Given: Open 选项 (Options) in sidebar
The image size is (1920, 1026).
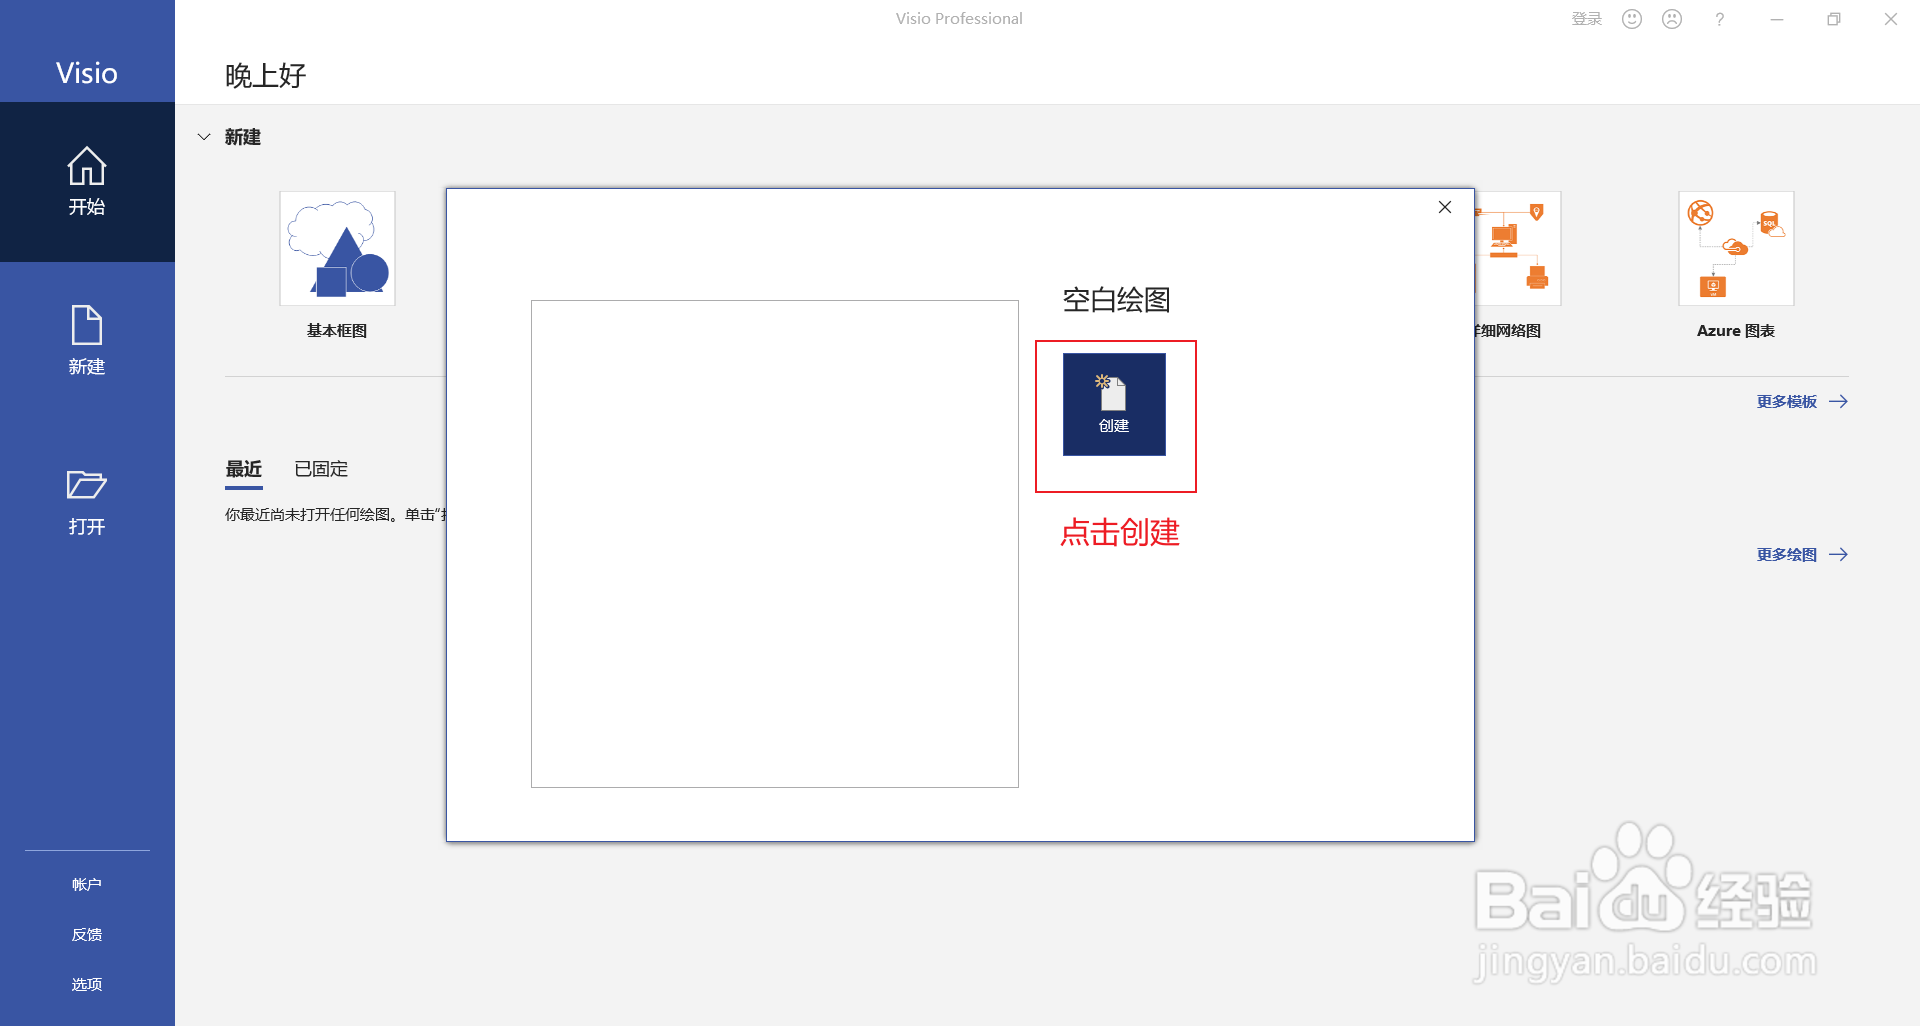Looking at the screenshot, I should tap(87, 984).
